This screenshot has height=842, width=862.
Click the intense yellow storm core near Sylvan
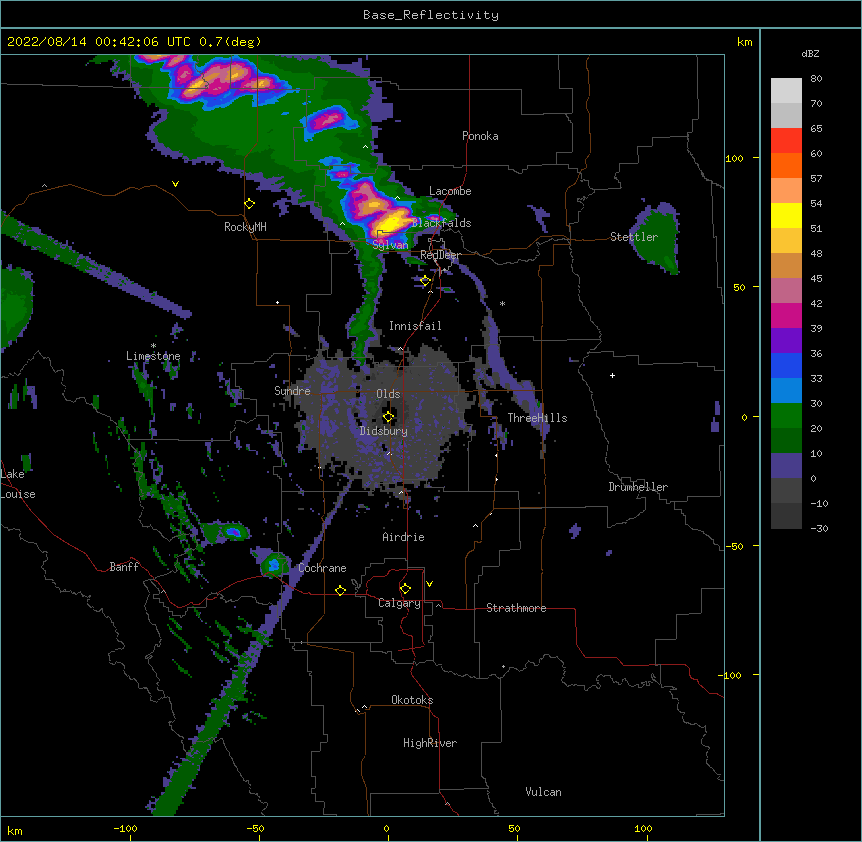[x=394, y=223]
